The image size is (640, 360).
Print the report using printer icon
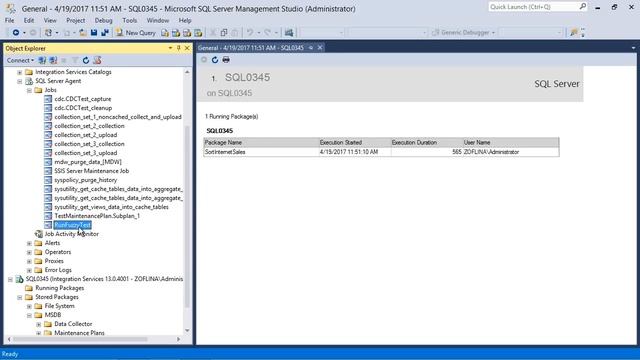pyautogui.click(x=226, y=60)
